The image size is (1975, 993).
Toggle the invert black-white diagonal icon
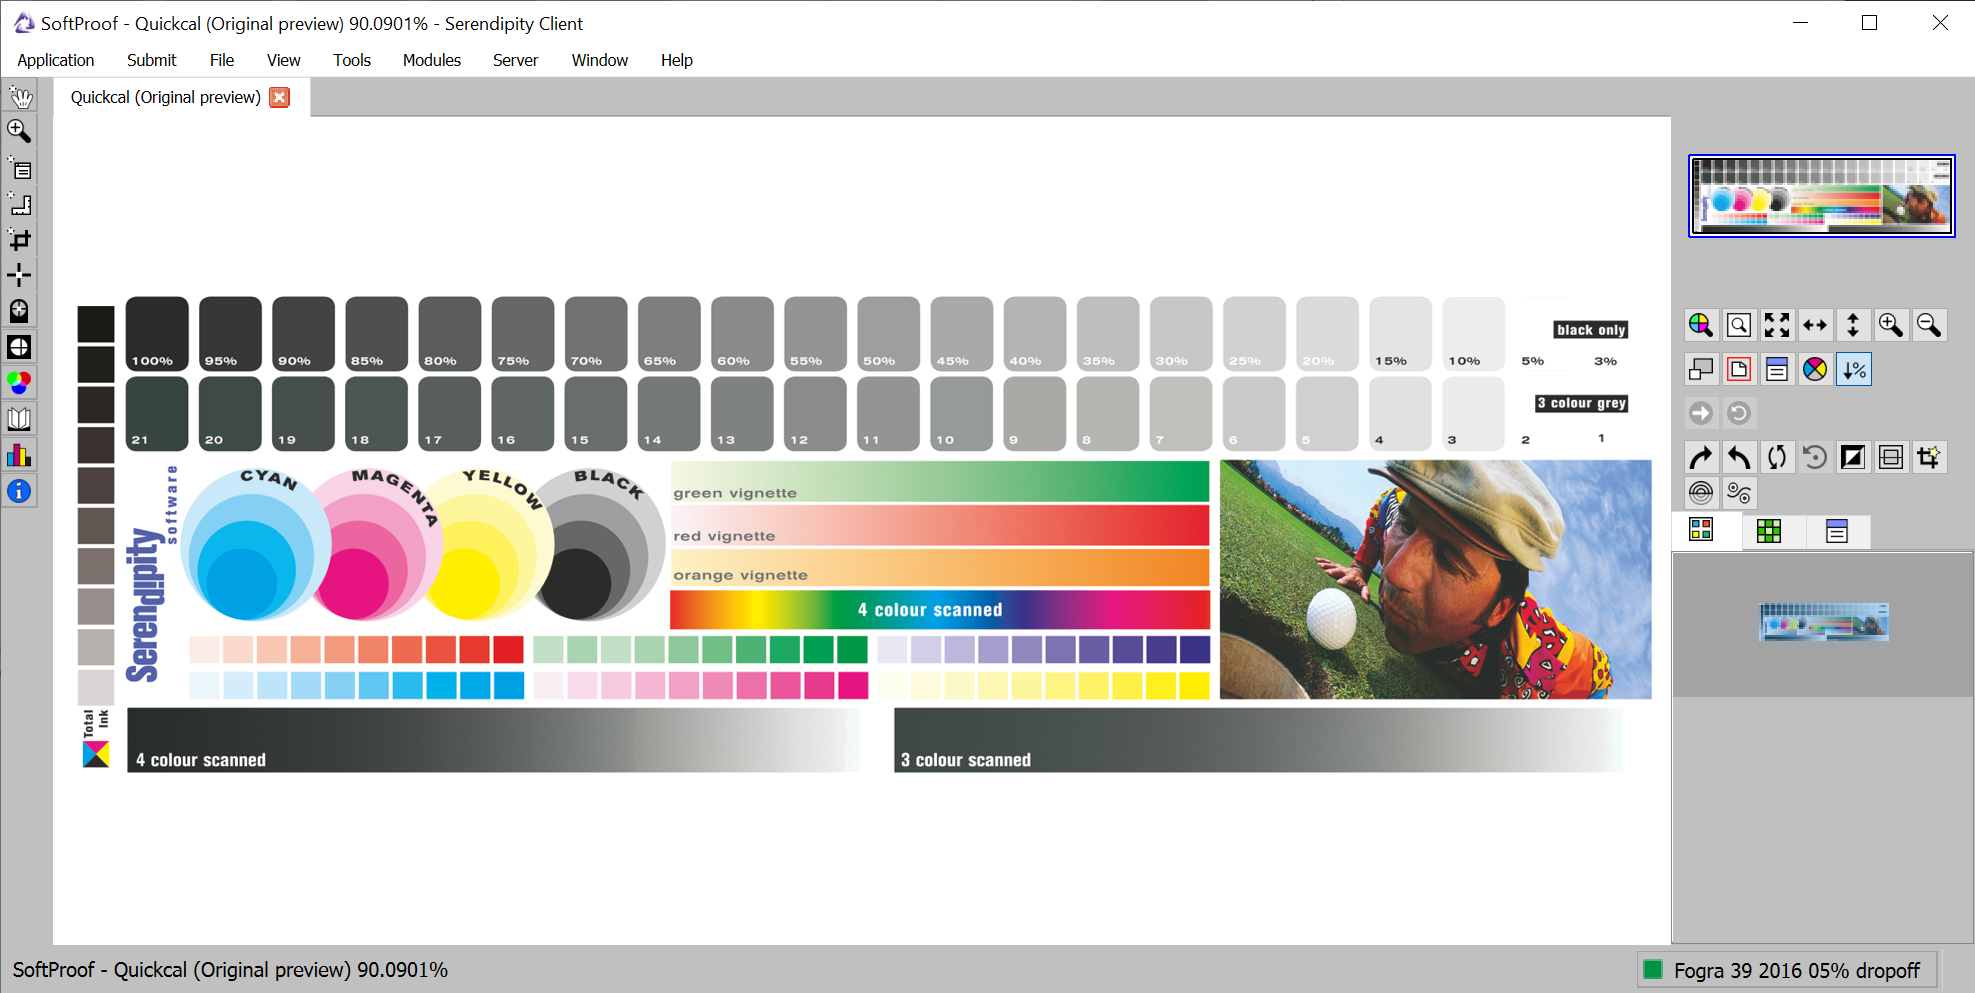[1853, 458]
